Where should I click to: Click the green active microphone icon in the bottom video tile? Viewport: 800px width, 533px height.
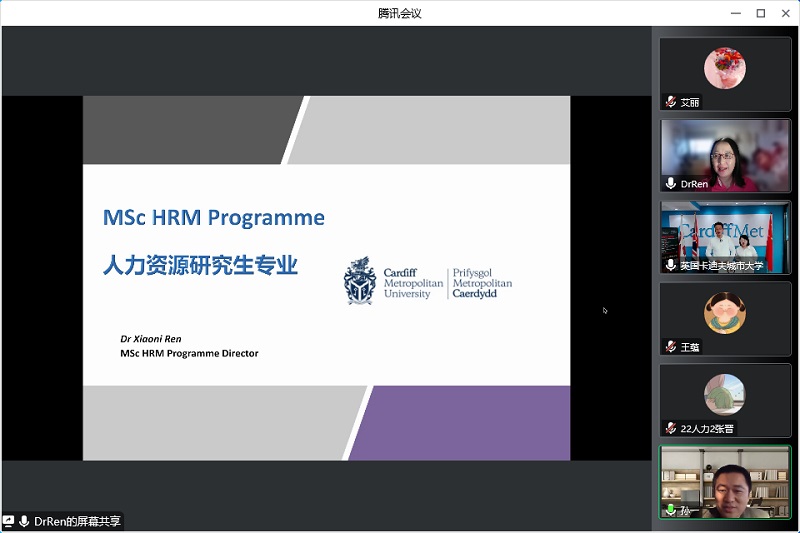tap(671, 510)
